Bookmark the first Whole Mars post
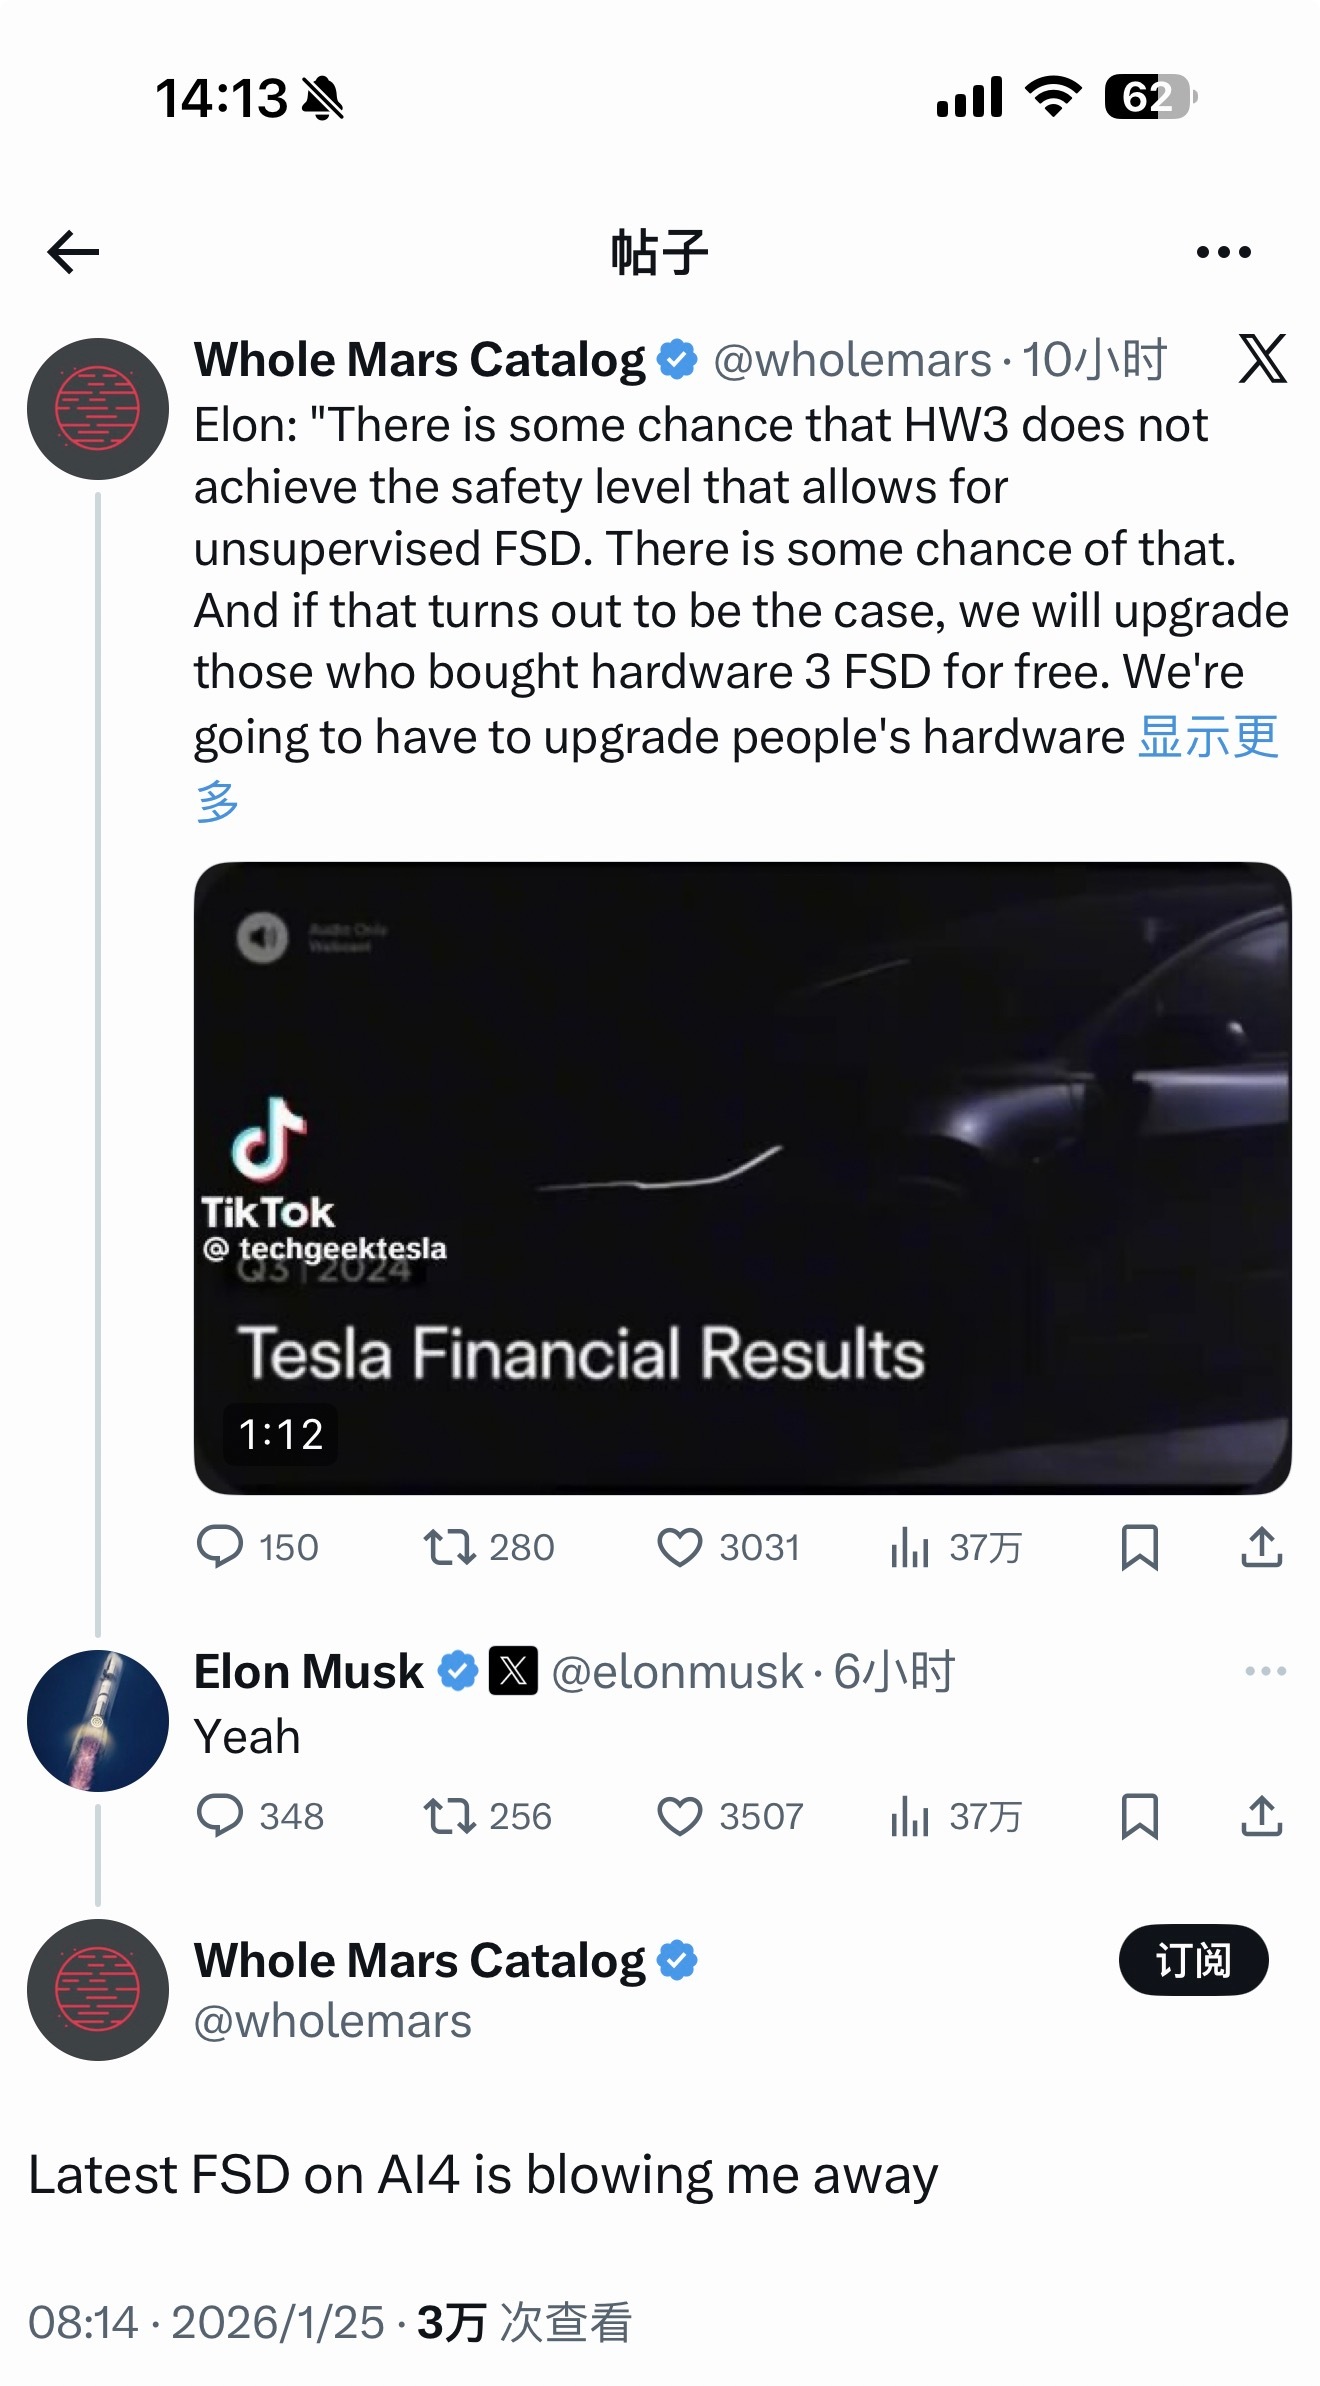This screenshot has height=2386, width=1320. tap(1139, 1547)
